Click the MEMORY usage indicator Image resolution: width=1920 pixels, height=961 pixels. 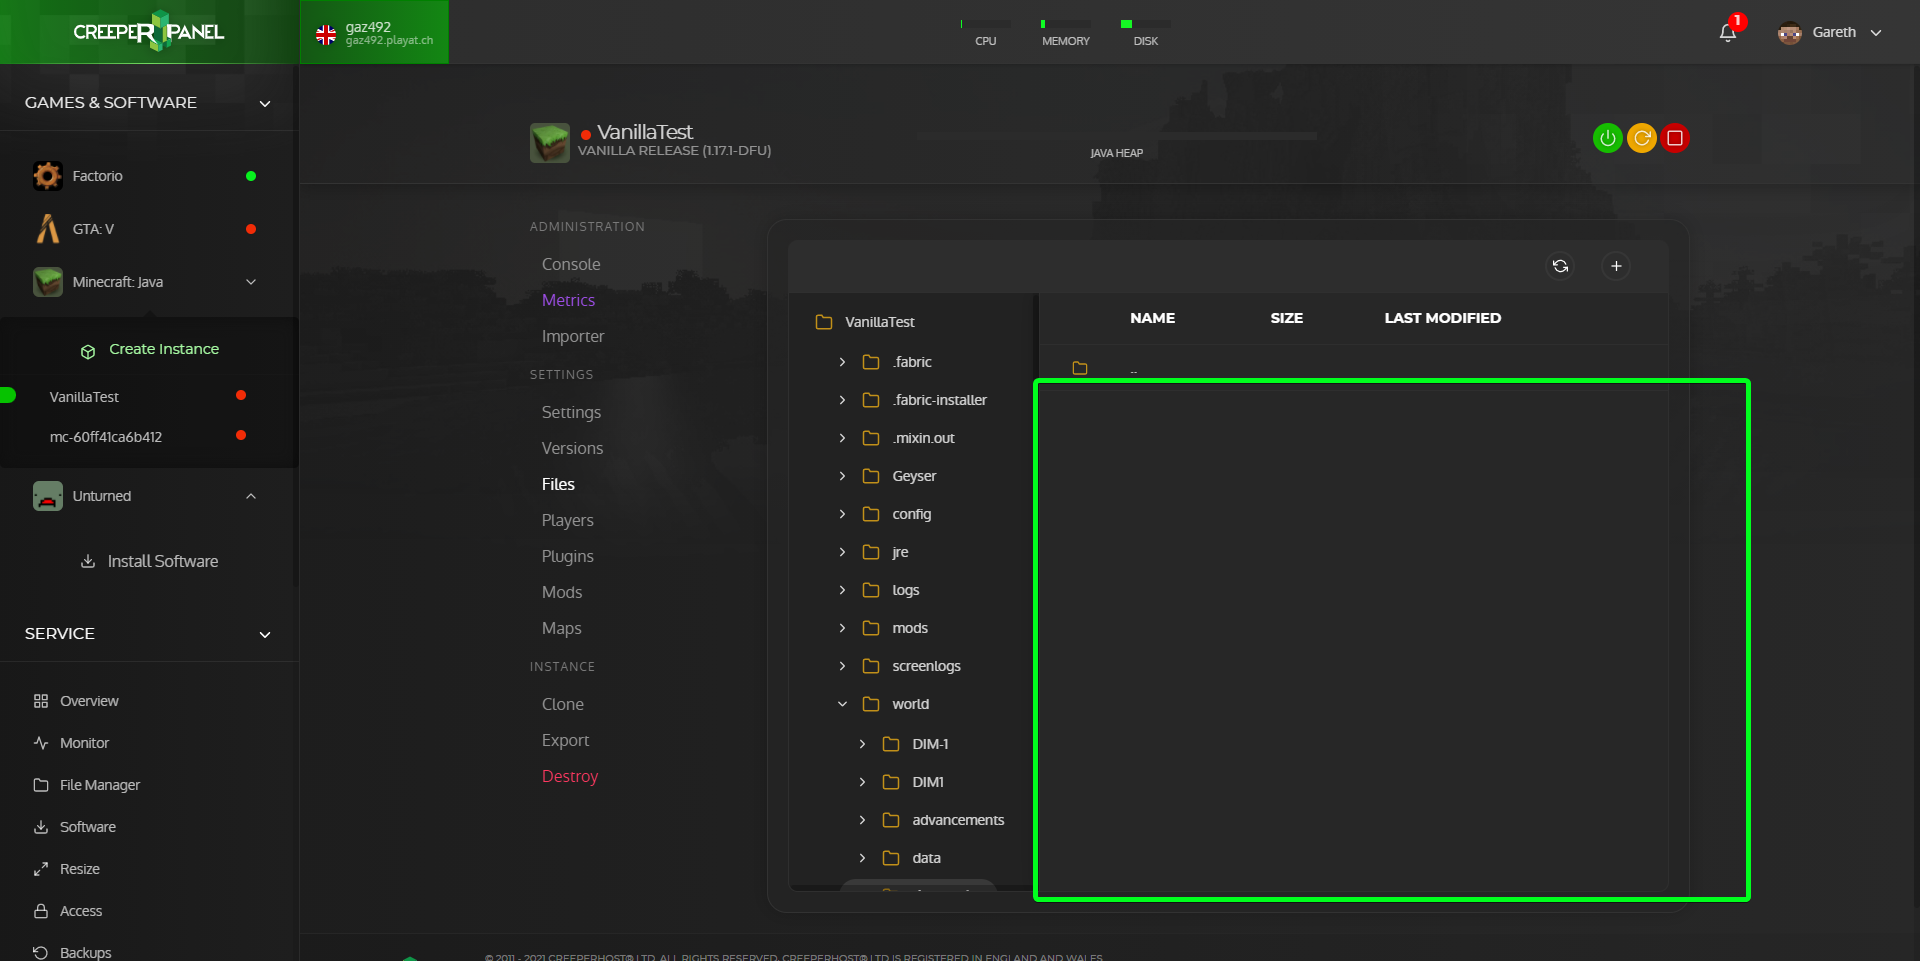1066,33
